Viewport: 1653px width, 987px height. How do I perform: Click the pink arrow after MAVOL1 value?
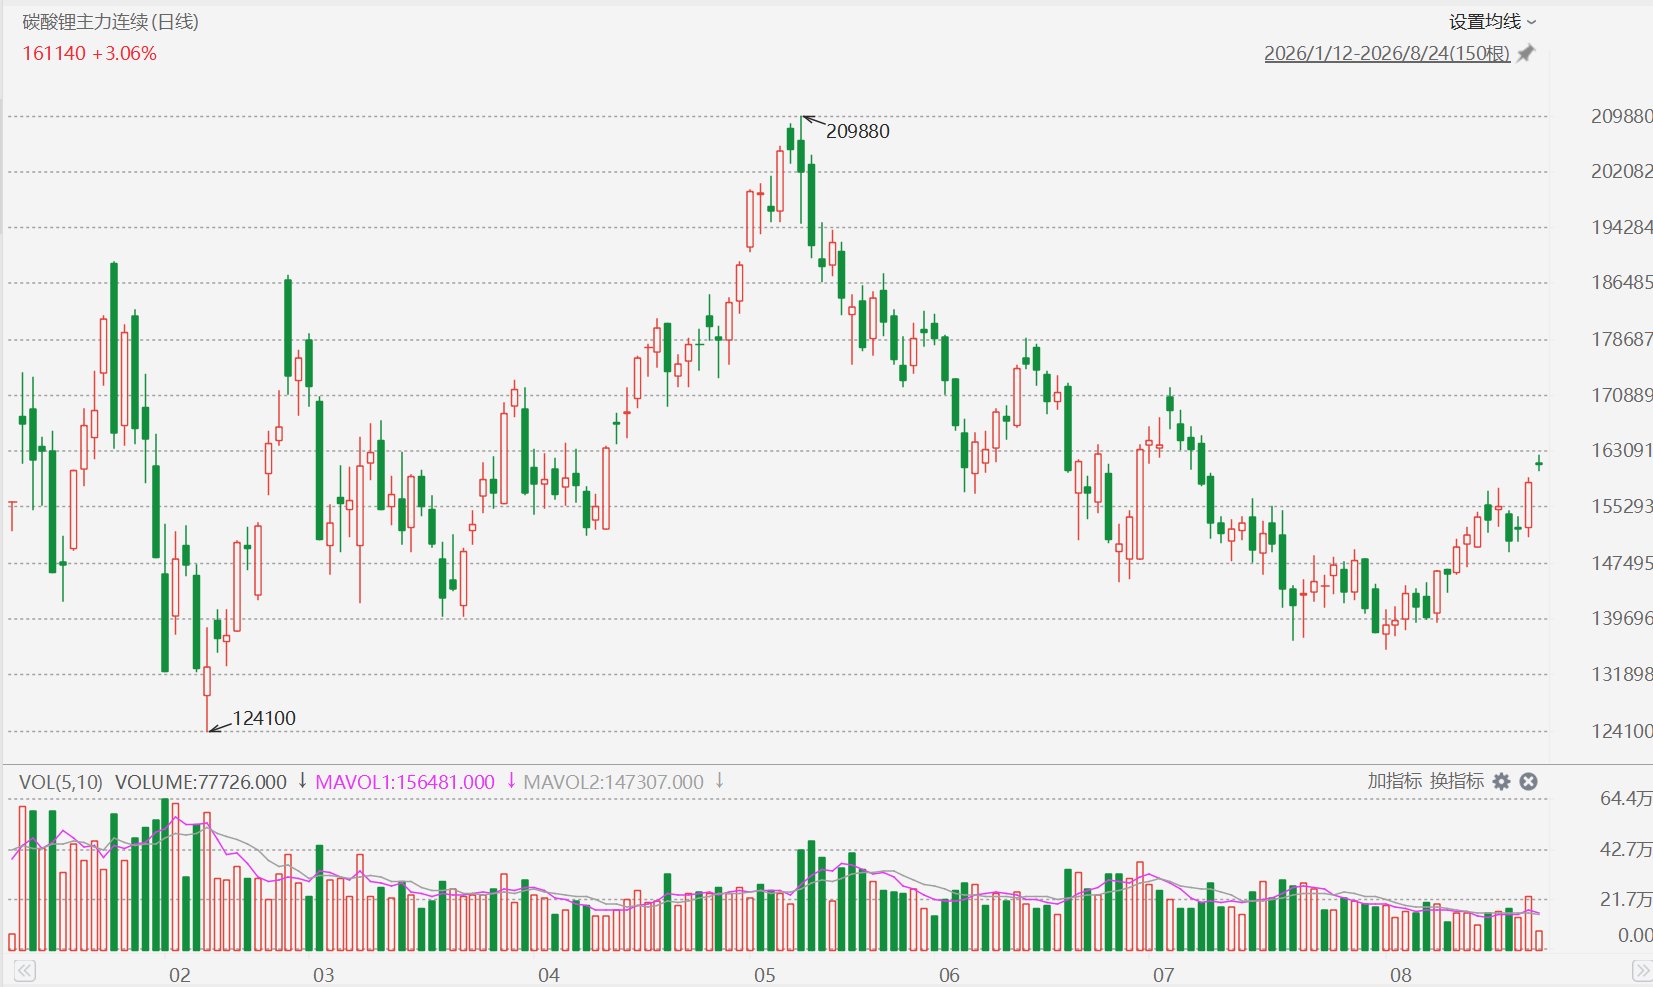(x=510, y=780)
